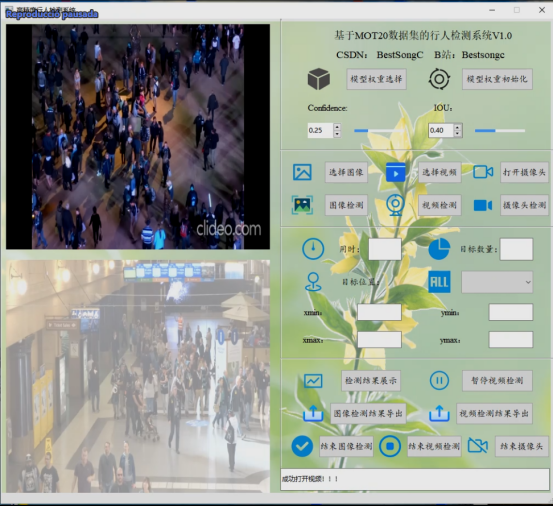This screenshot has height=507, width=554.
Task: Click the xmin value field
Action: click(x=379, y=312)
